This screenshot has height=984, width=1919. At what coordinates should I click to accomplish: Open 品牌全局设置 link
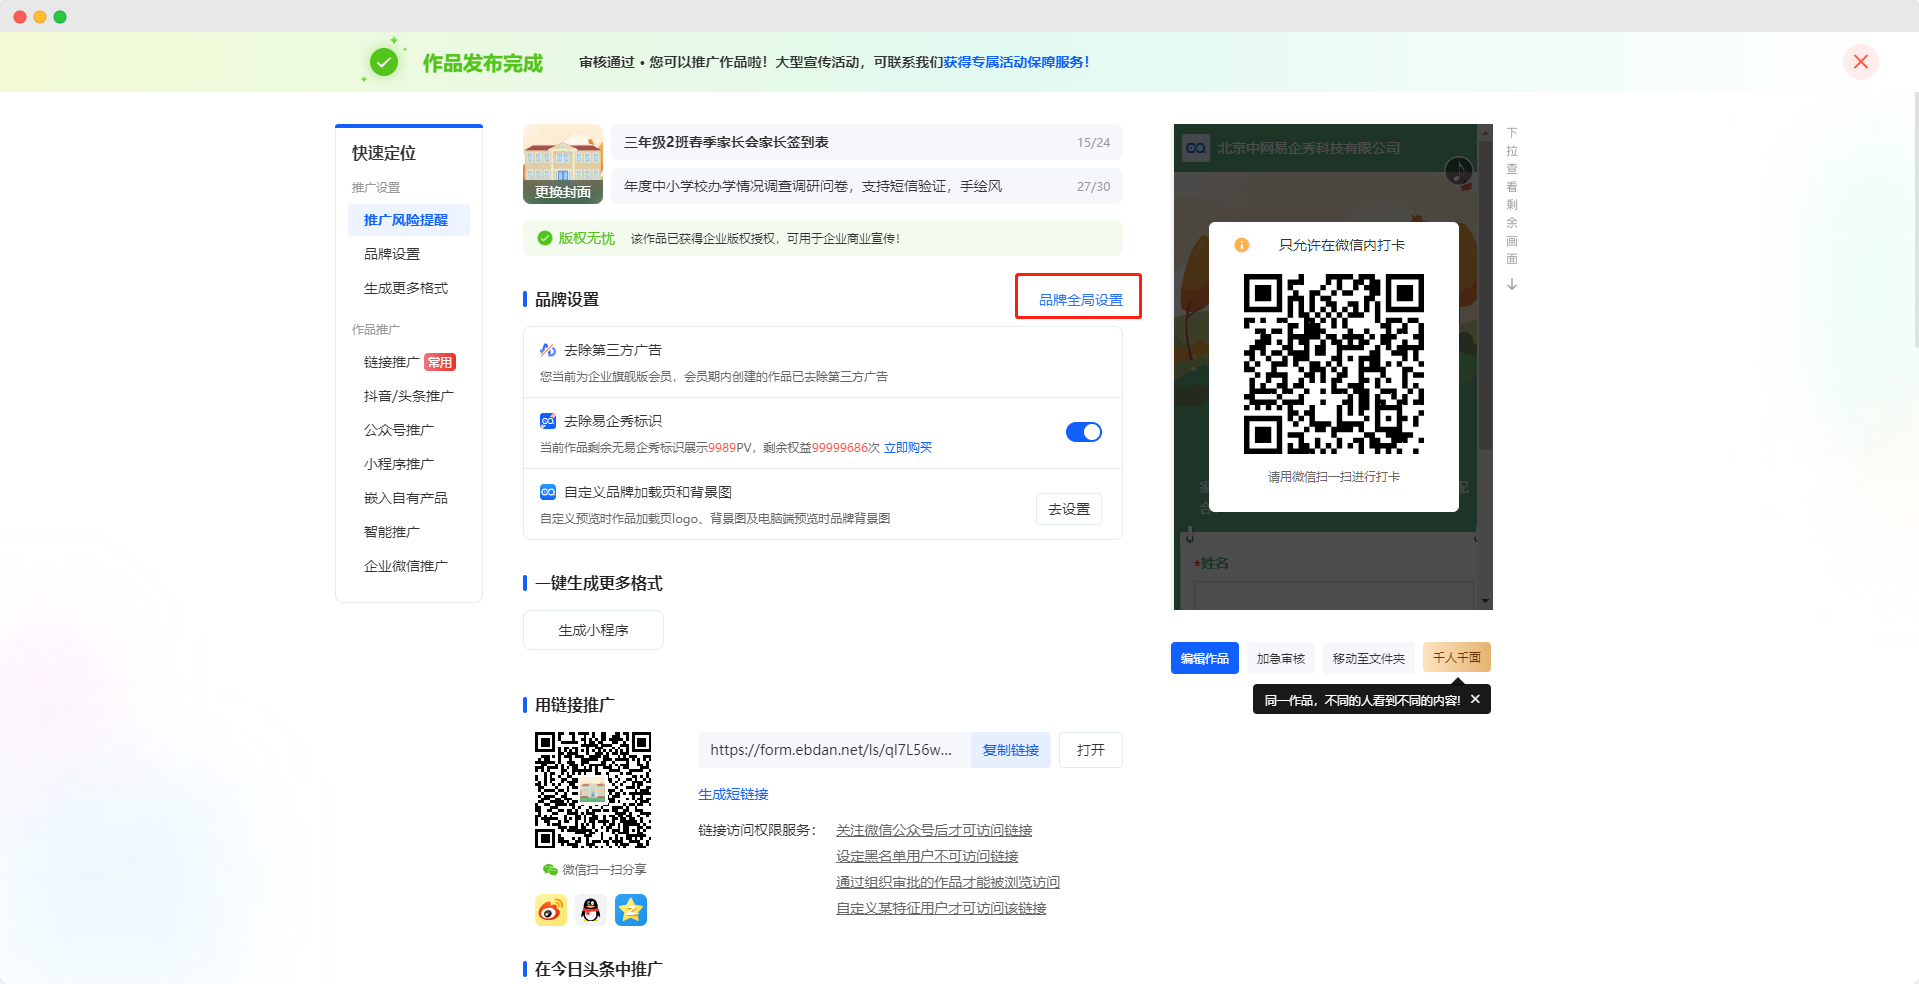pyautogui.click(x=1080, y=300)
